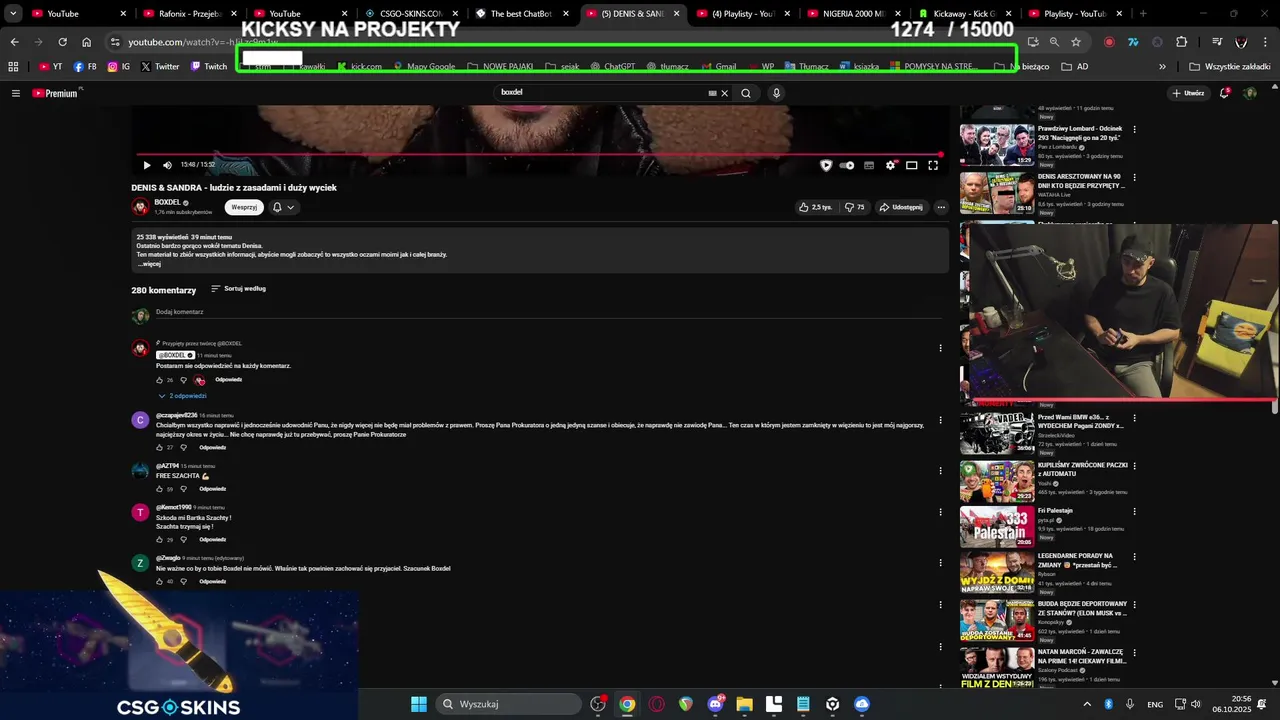This screenshot has height=720, width=1280.
Task: Bookmark this page with star icon
Action: [x=1076, y=42]
